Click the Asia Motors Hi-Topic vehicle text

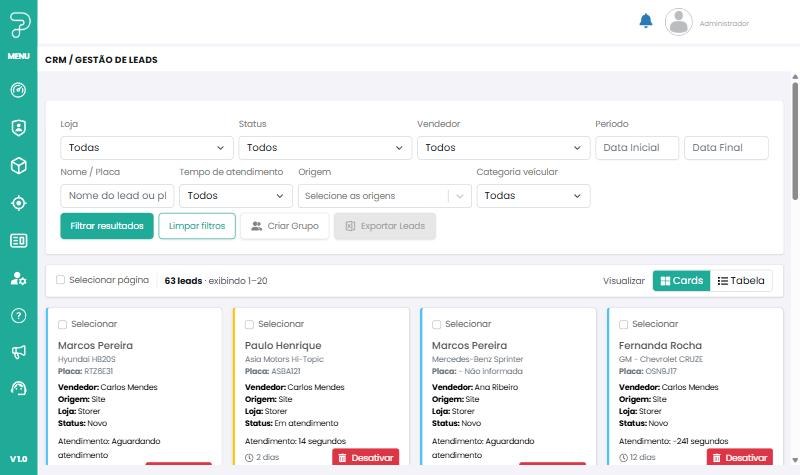point(284,359)
